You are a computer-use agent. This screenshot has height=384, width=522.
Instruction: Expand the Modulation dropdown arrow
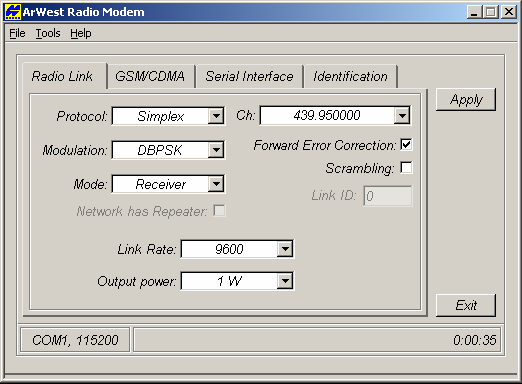216,150
